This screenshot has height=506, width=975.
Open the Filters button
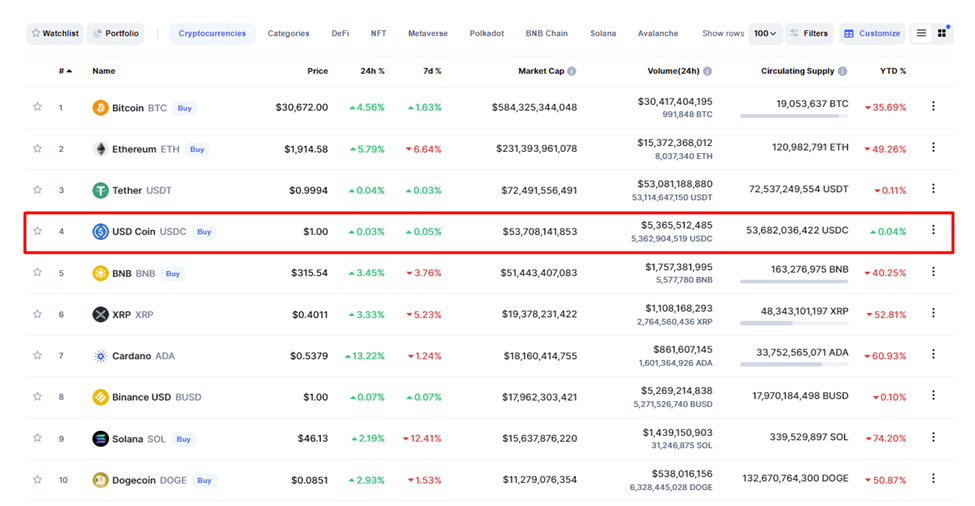click(808, 33)
